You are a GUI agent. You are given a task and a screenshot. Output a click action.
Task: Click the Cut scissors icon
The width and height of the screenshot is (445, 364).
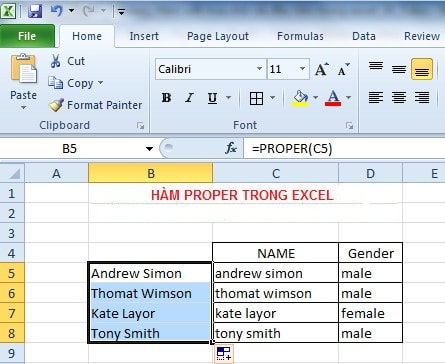(x=55, y=61)
